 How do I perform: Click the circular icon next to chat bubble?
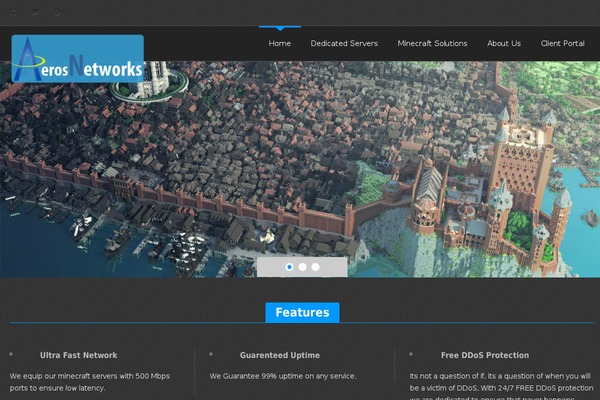pos(57,13)
